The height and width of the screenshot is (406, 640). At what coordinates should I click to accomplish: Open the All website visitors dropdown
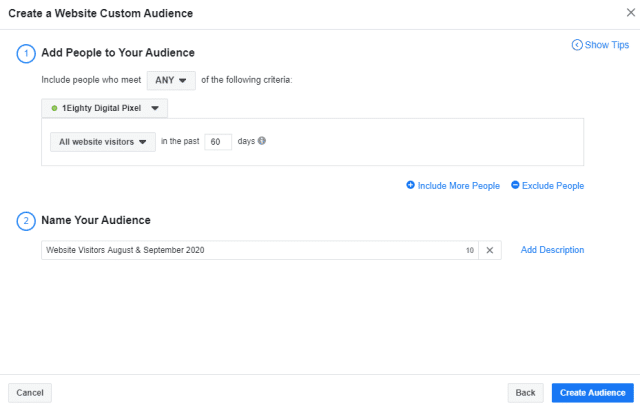point(103,142)
